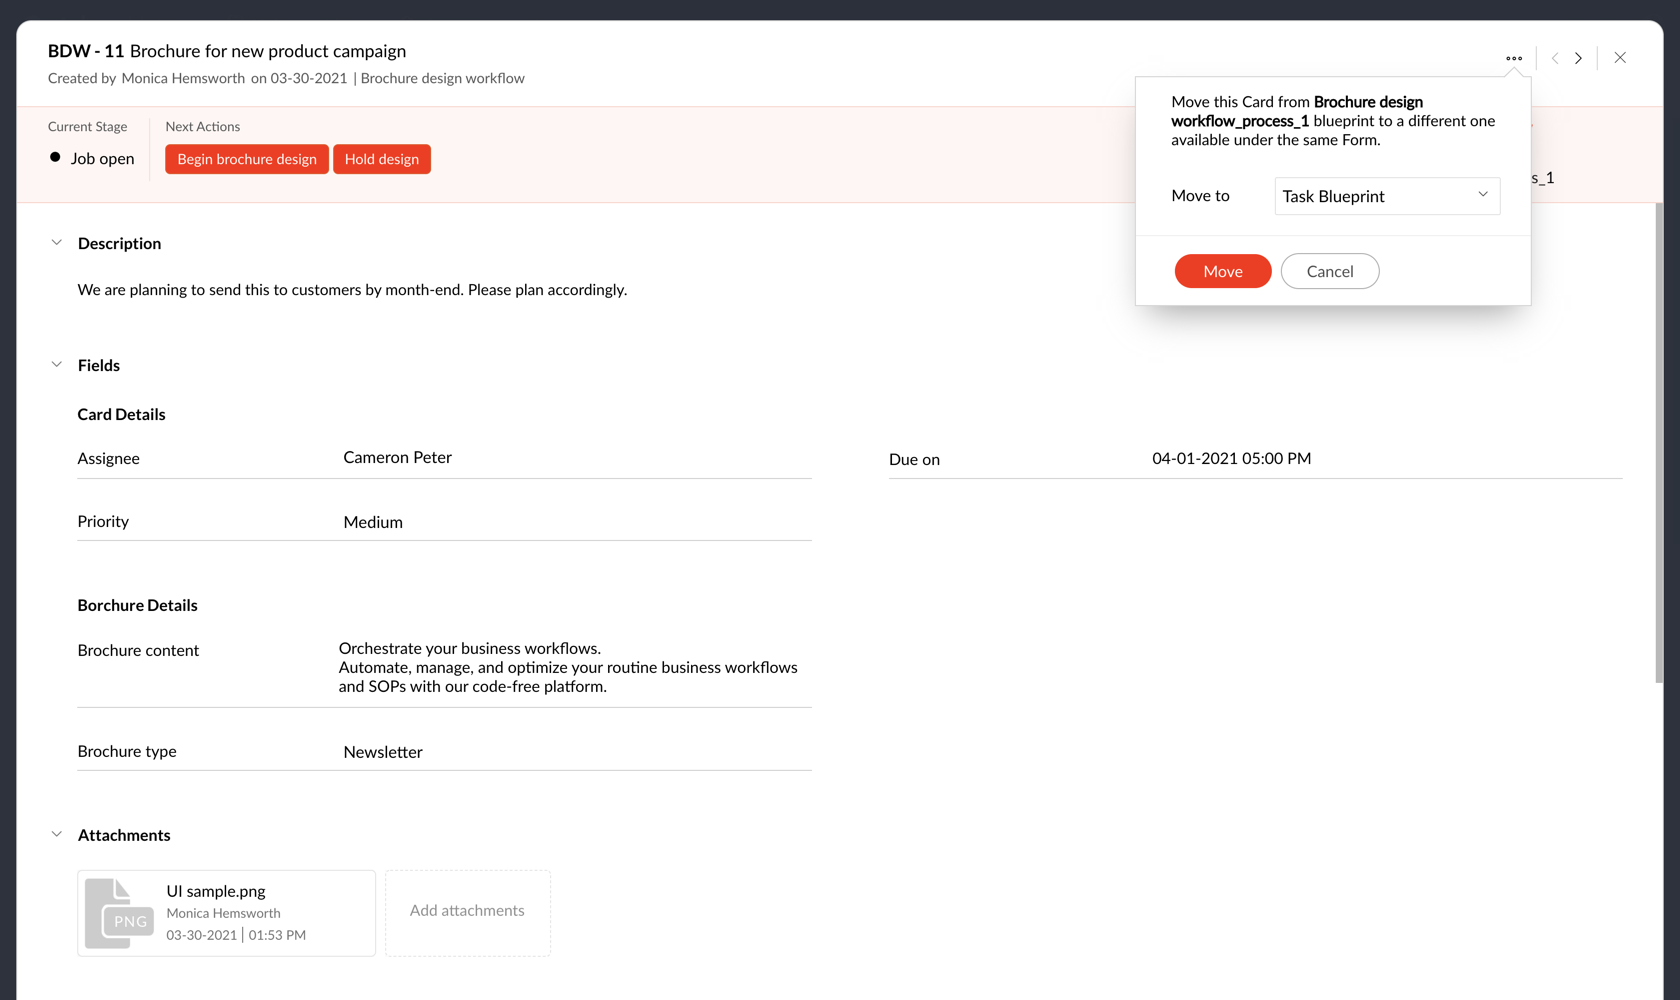Click the Priority value Medium
This screenshot has width=1680, height=1000.
[373, 522]
